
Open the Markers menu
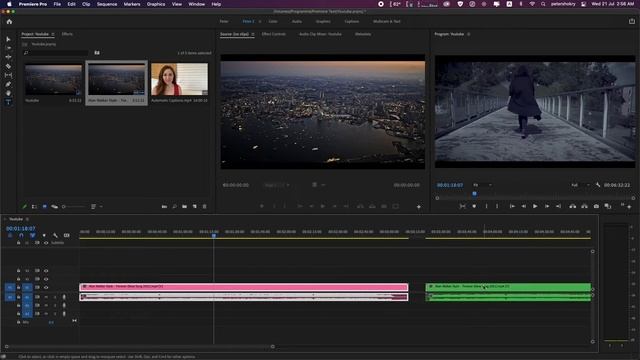(132, 4)
